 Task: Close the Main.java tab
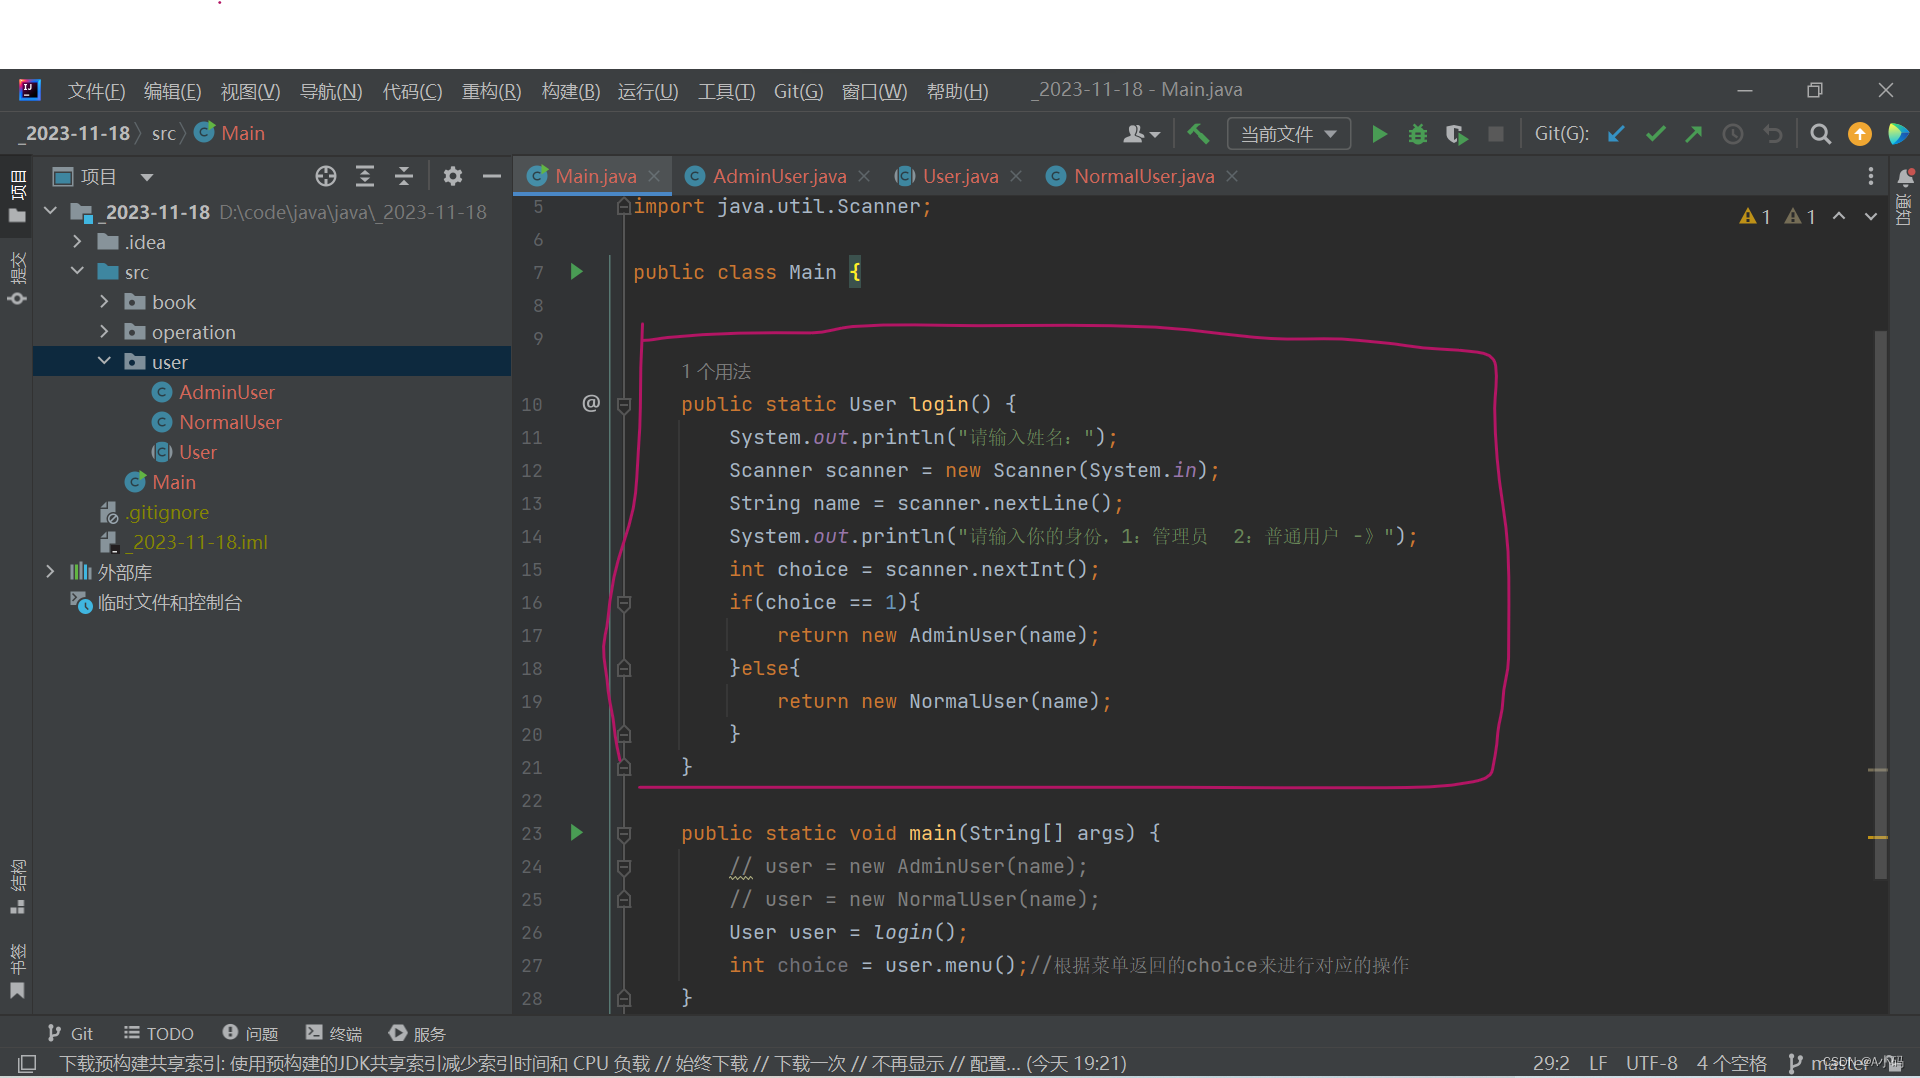point(654,176)
